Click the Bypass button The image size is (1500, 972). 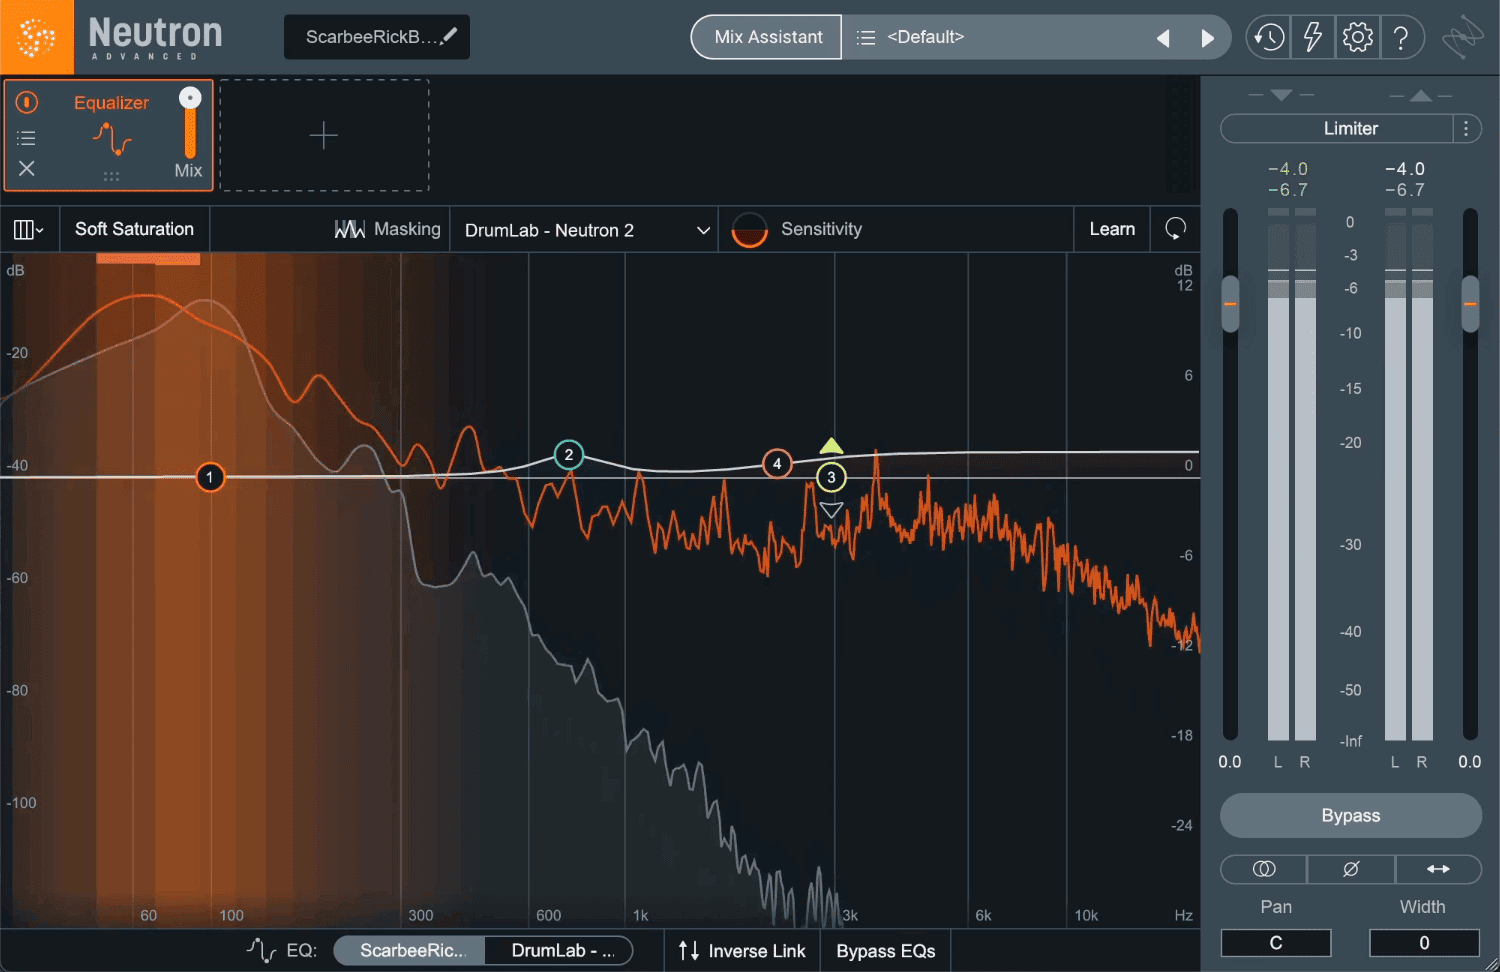pos(1351,815)
